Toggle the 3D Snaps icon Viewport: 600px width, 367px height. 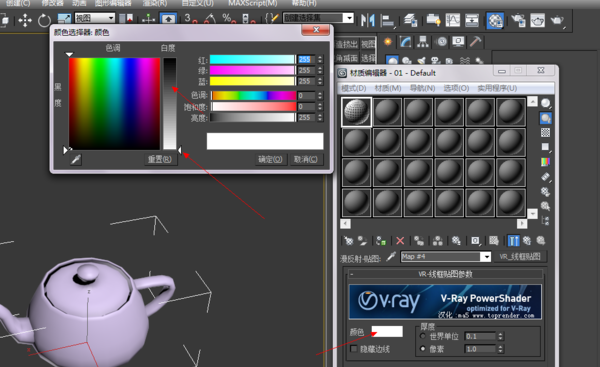190,19
